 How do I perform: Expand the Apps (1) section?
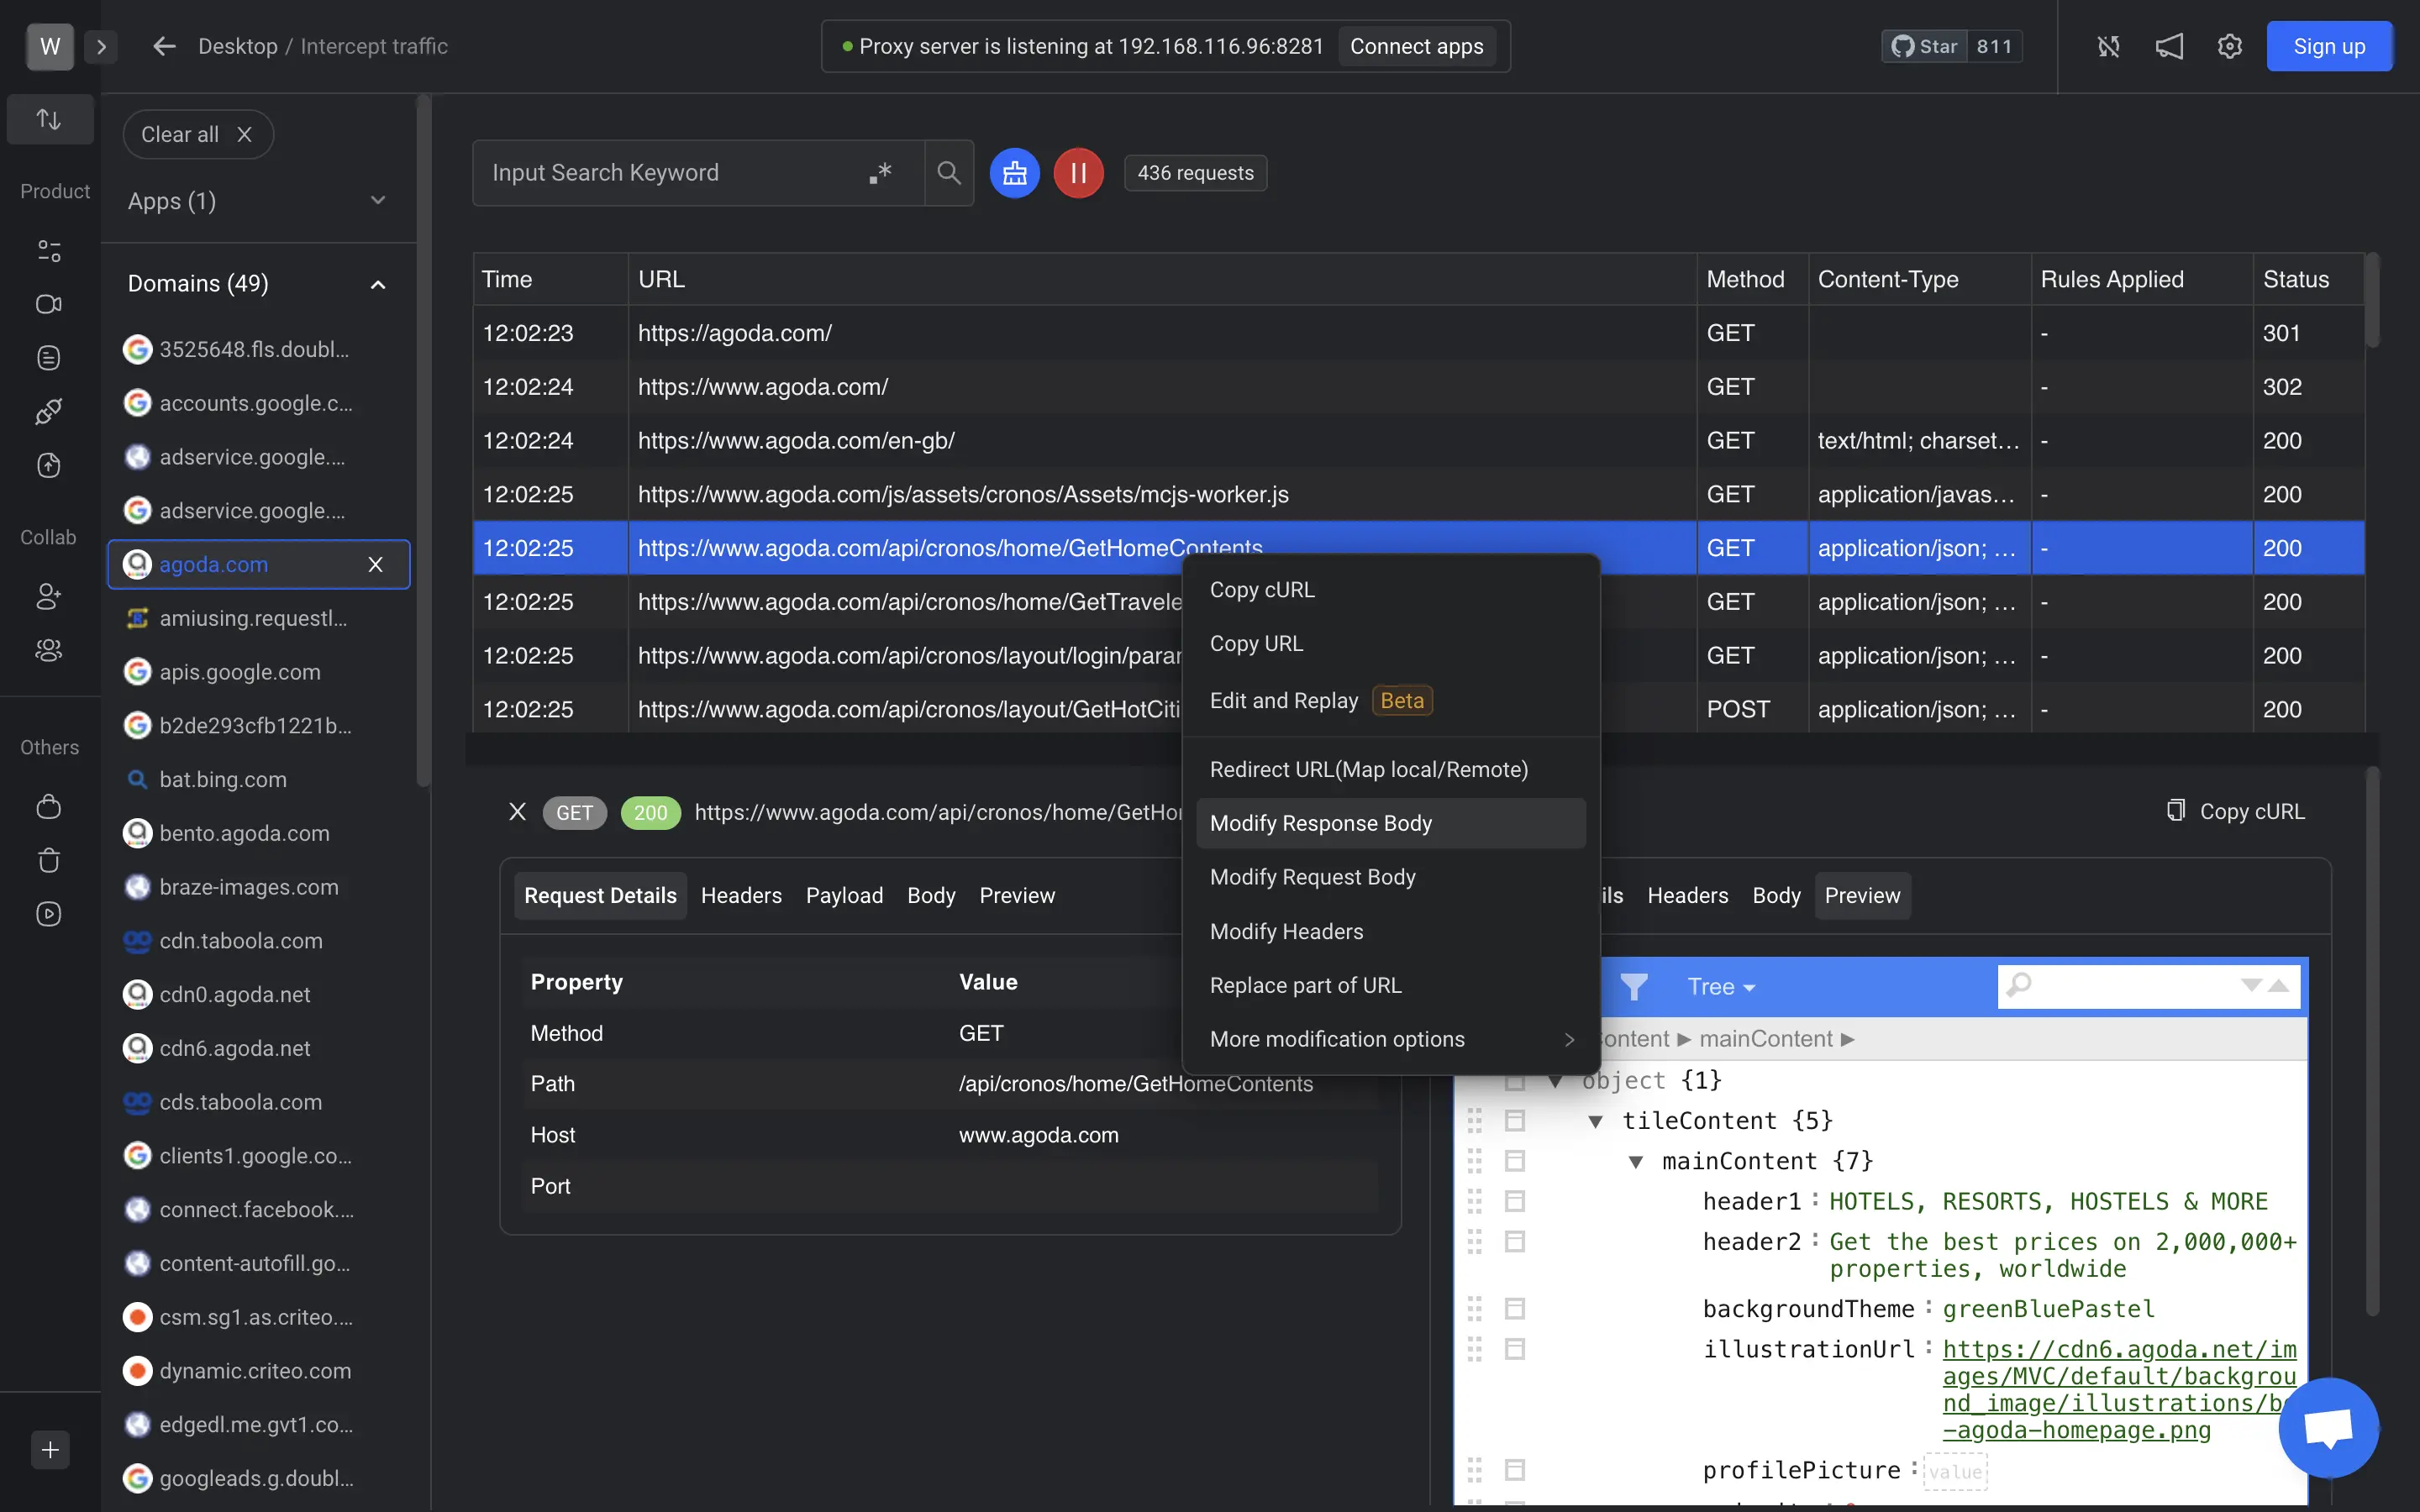pos(257,201)
